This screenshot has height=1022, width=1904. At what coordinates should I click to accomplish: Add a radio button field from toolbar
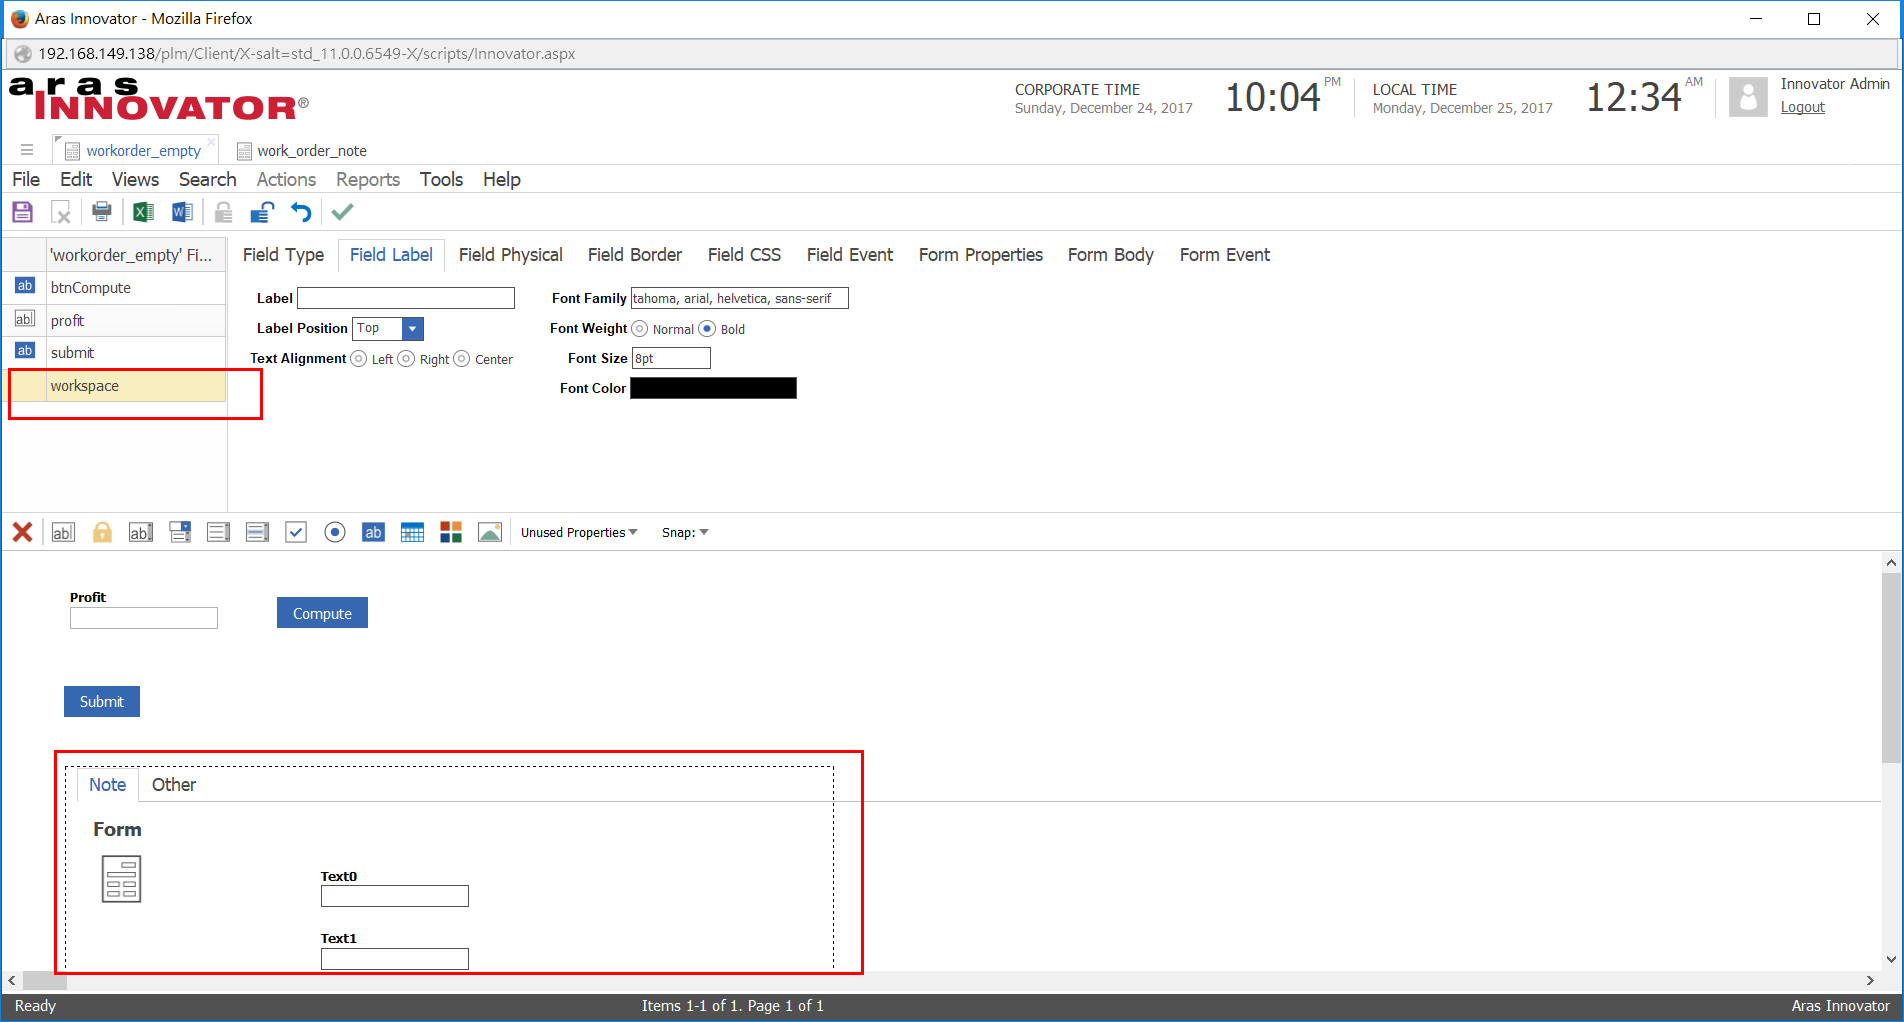coord(335,532)
